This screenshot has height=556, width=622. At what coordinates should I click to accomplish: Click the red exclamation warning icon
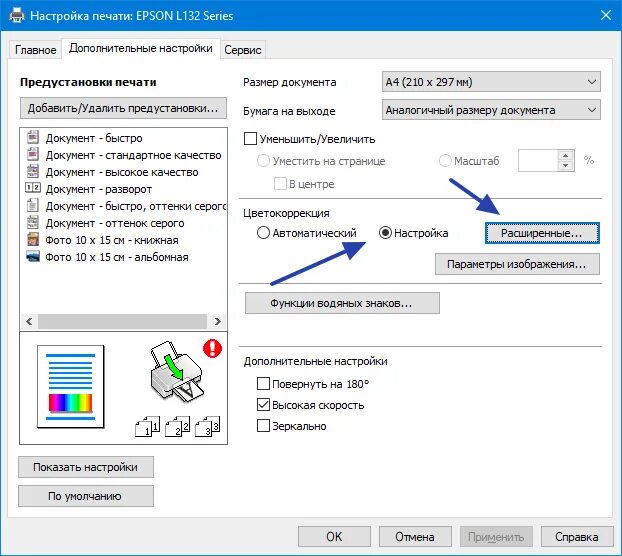[x=212, y=348]
